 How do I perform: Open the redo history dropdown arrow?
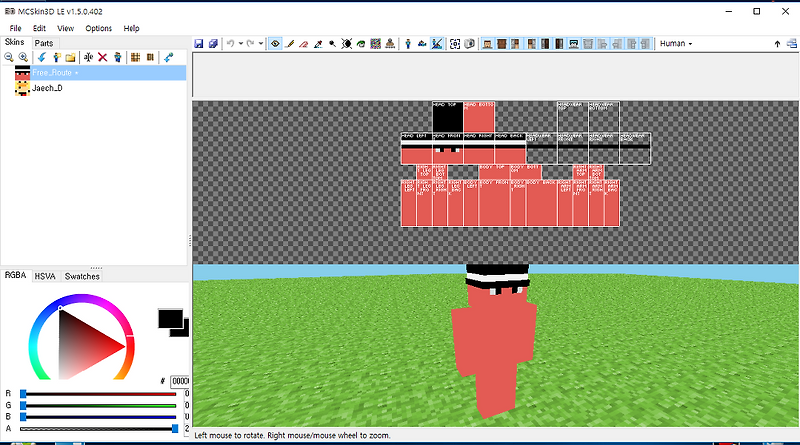coord(261,44)
